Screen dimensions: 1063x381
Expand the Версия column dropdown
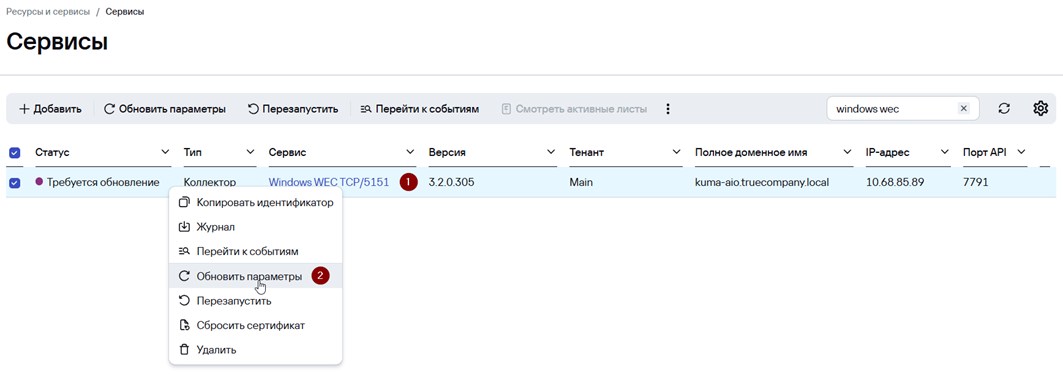(551, 152)
